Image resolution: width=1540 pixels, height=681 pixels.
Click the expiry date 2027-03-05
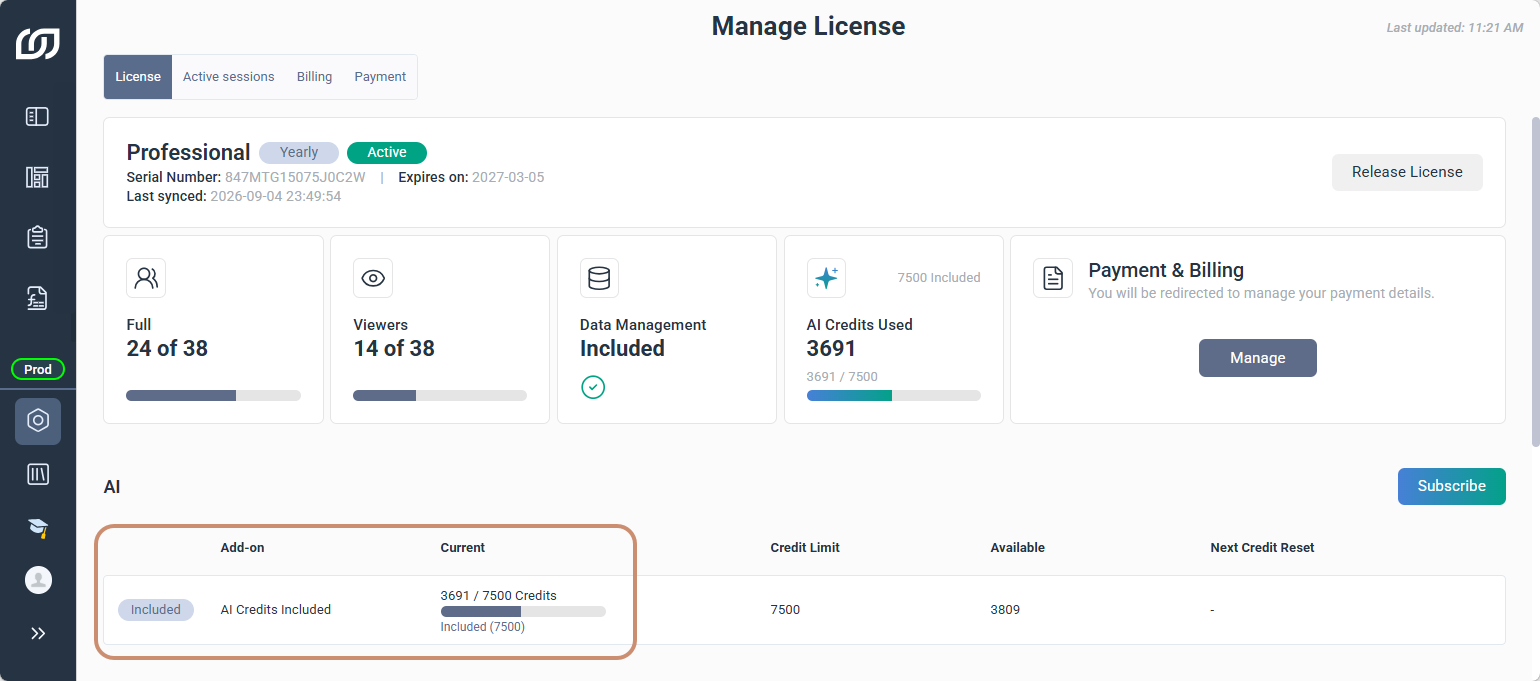(x=508, y=178)
